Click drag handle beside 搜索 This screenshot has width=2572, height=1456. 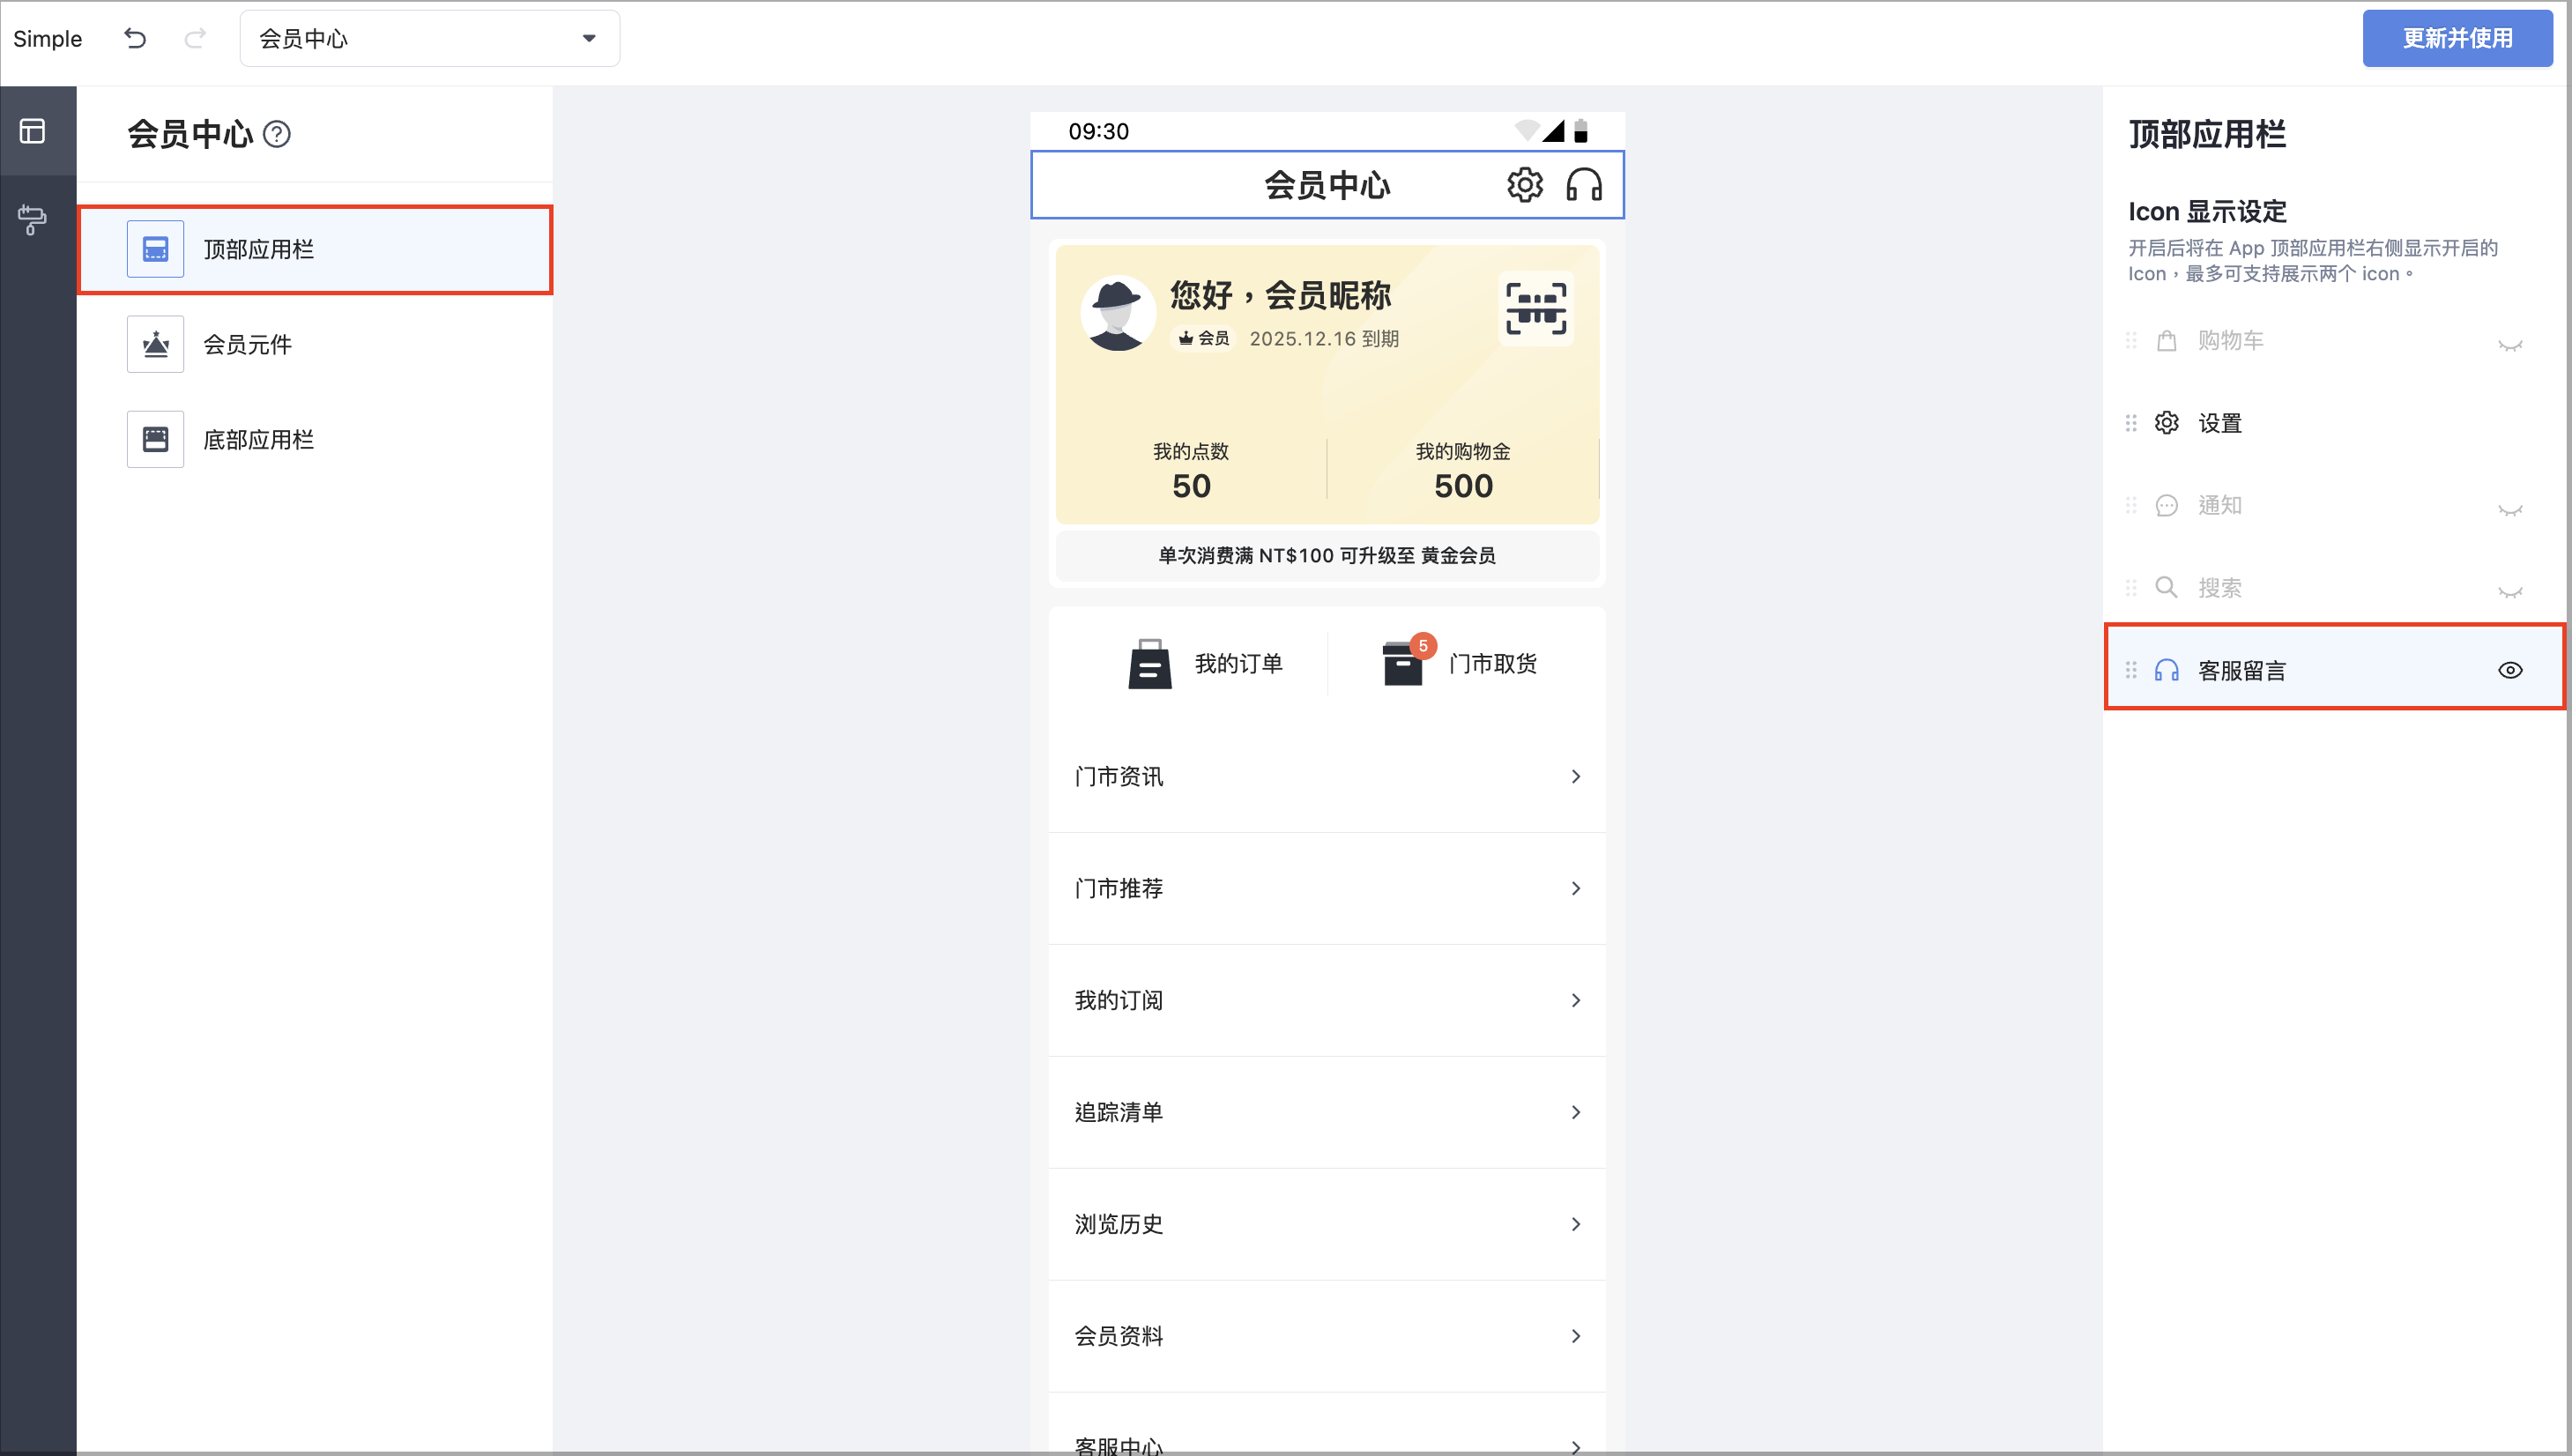pos(2131,588)
